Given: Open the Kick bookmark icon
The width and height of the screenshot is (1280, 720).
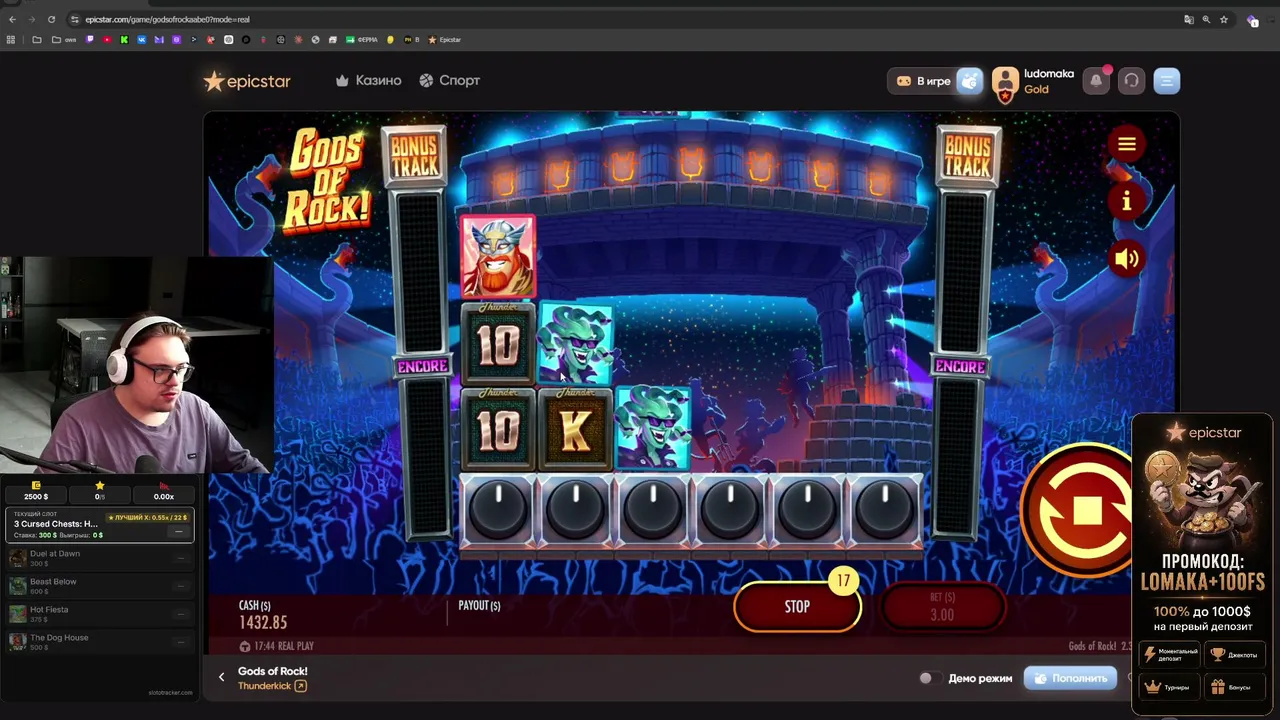Looking at the screenshot, I should 124,40.
